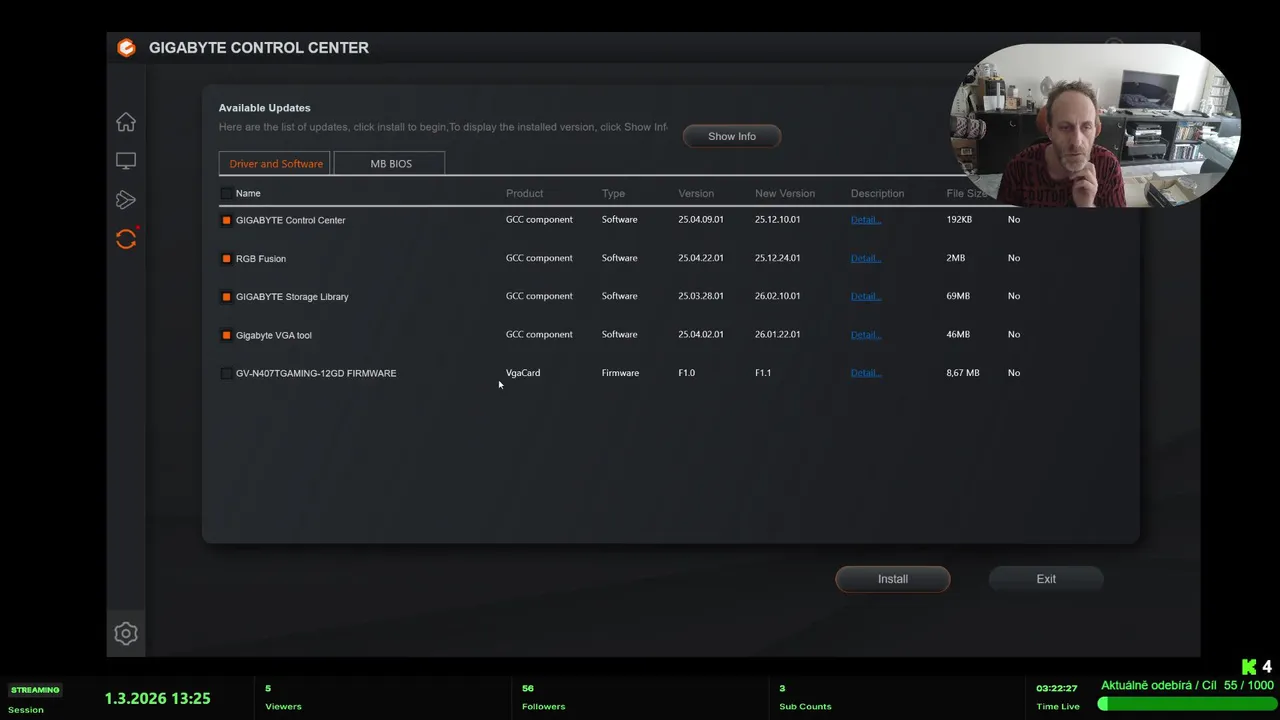1280x720 pixels.
Task: Open the performance arrow sidebar icon
Action: click(126, 200)
